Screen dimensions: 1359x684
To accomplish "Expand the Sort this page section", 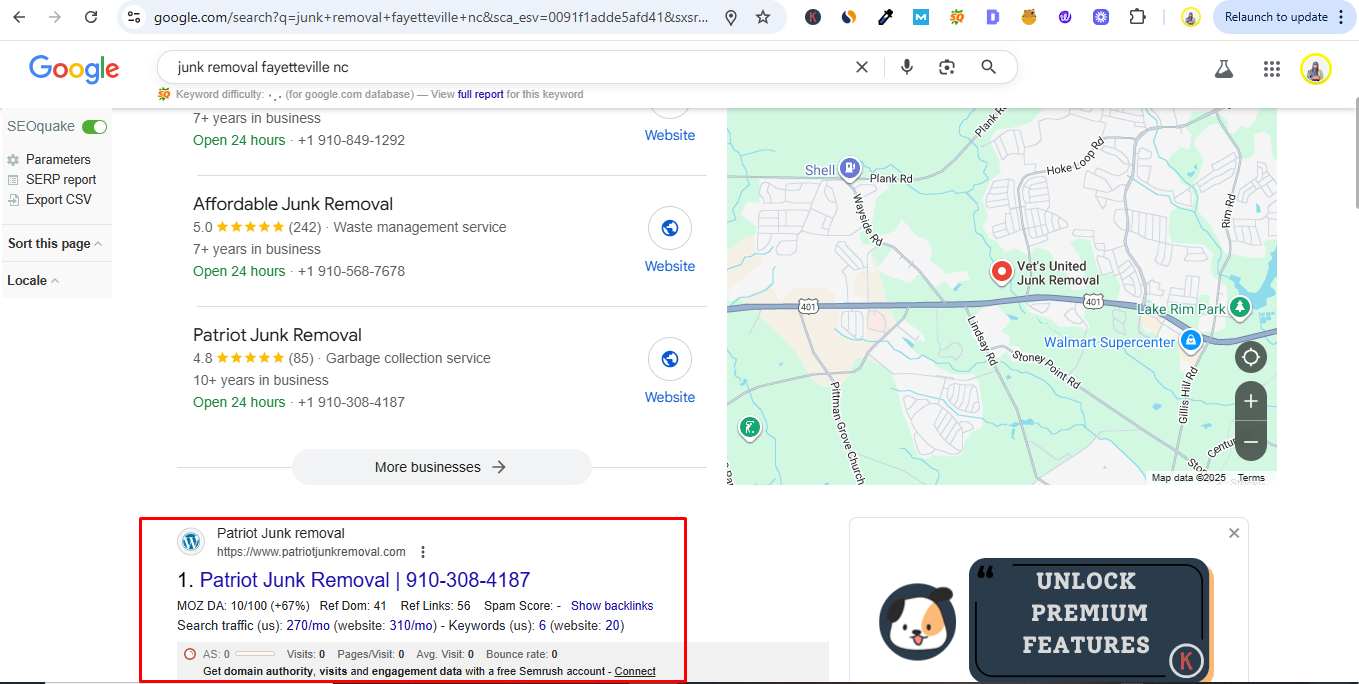I will coord(54,244).
